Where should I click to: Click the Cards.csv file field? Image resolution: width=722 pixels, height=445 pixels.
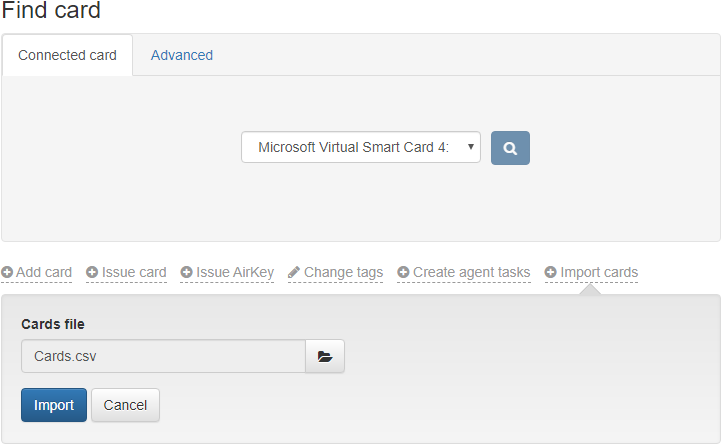[x=163, y=356]
